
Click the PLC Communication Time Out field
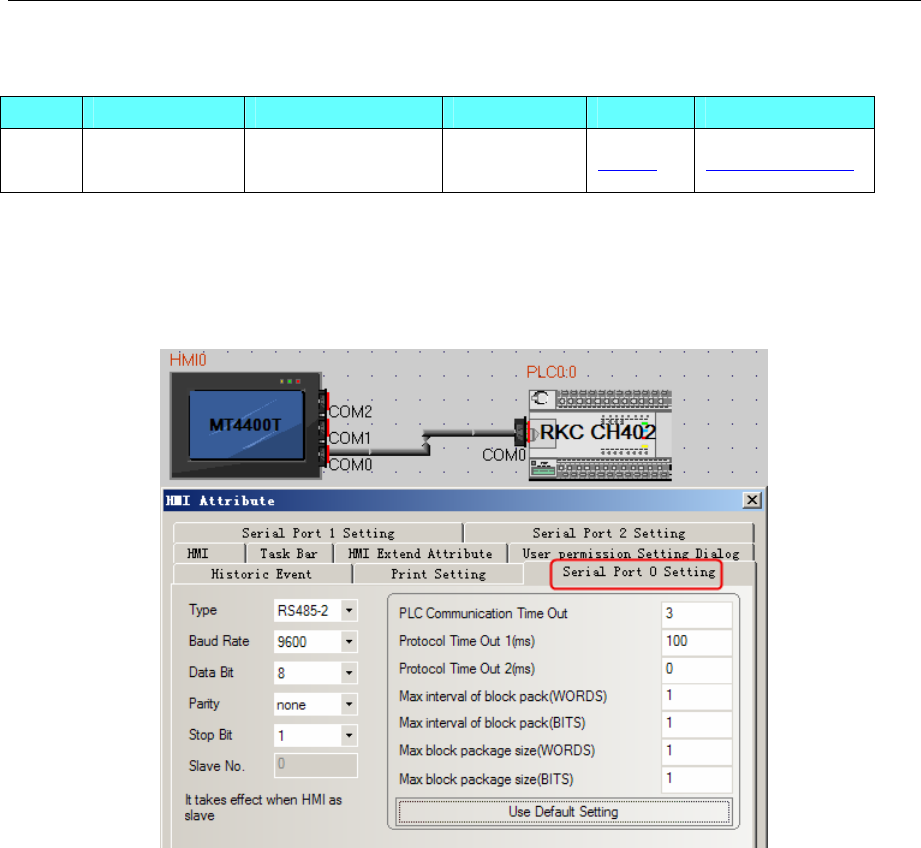[697, 614]
